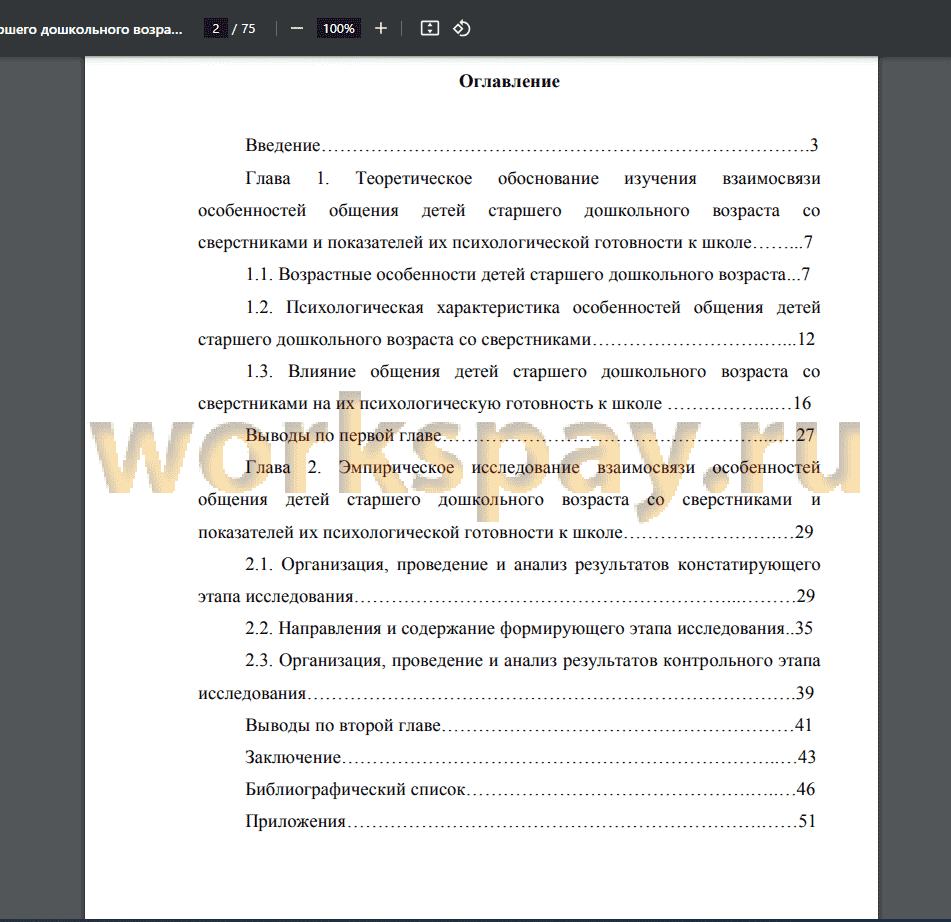
Task: Click the 100% zoom level field
Action: pyautogui.click(x=338, y=29)
